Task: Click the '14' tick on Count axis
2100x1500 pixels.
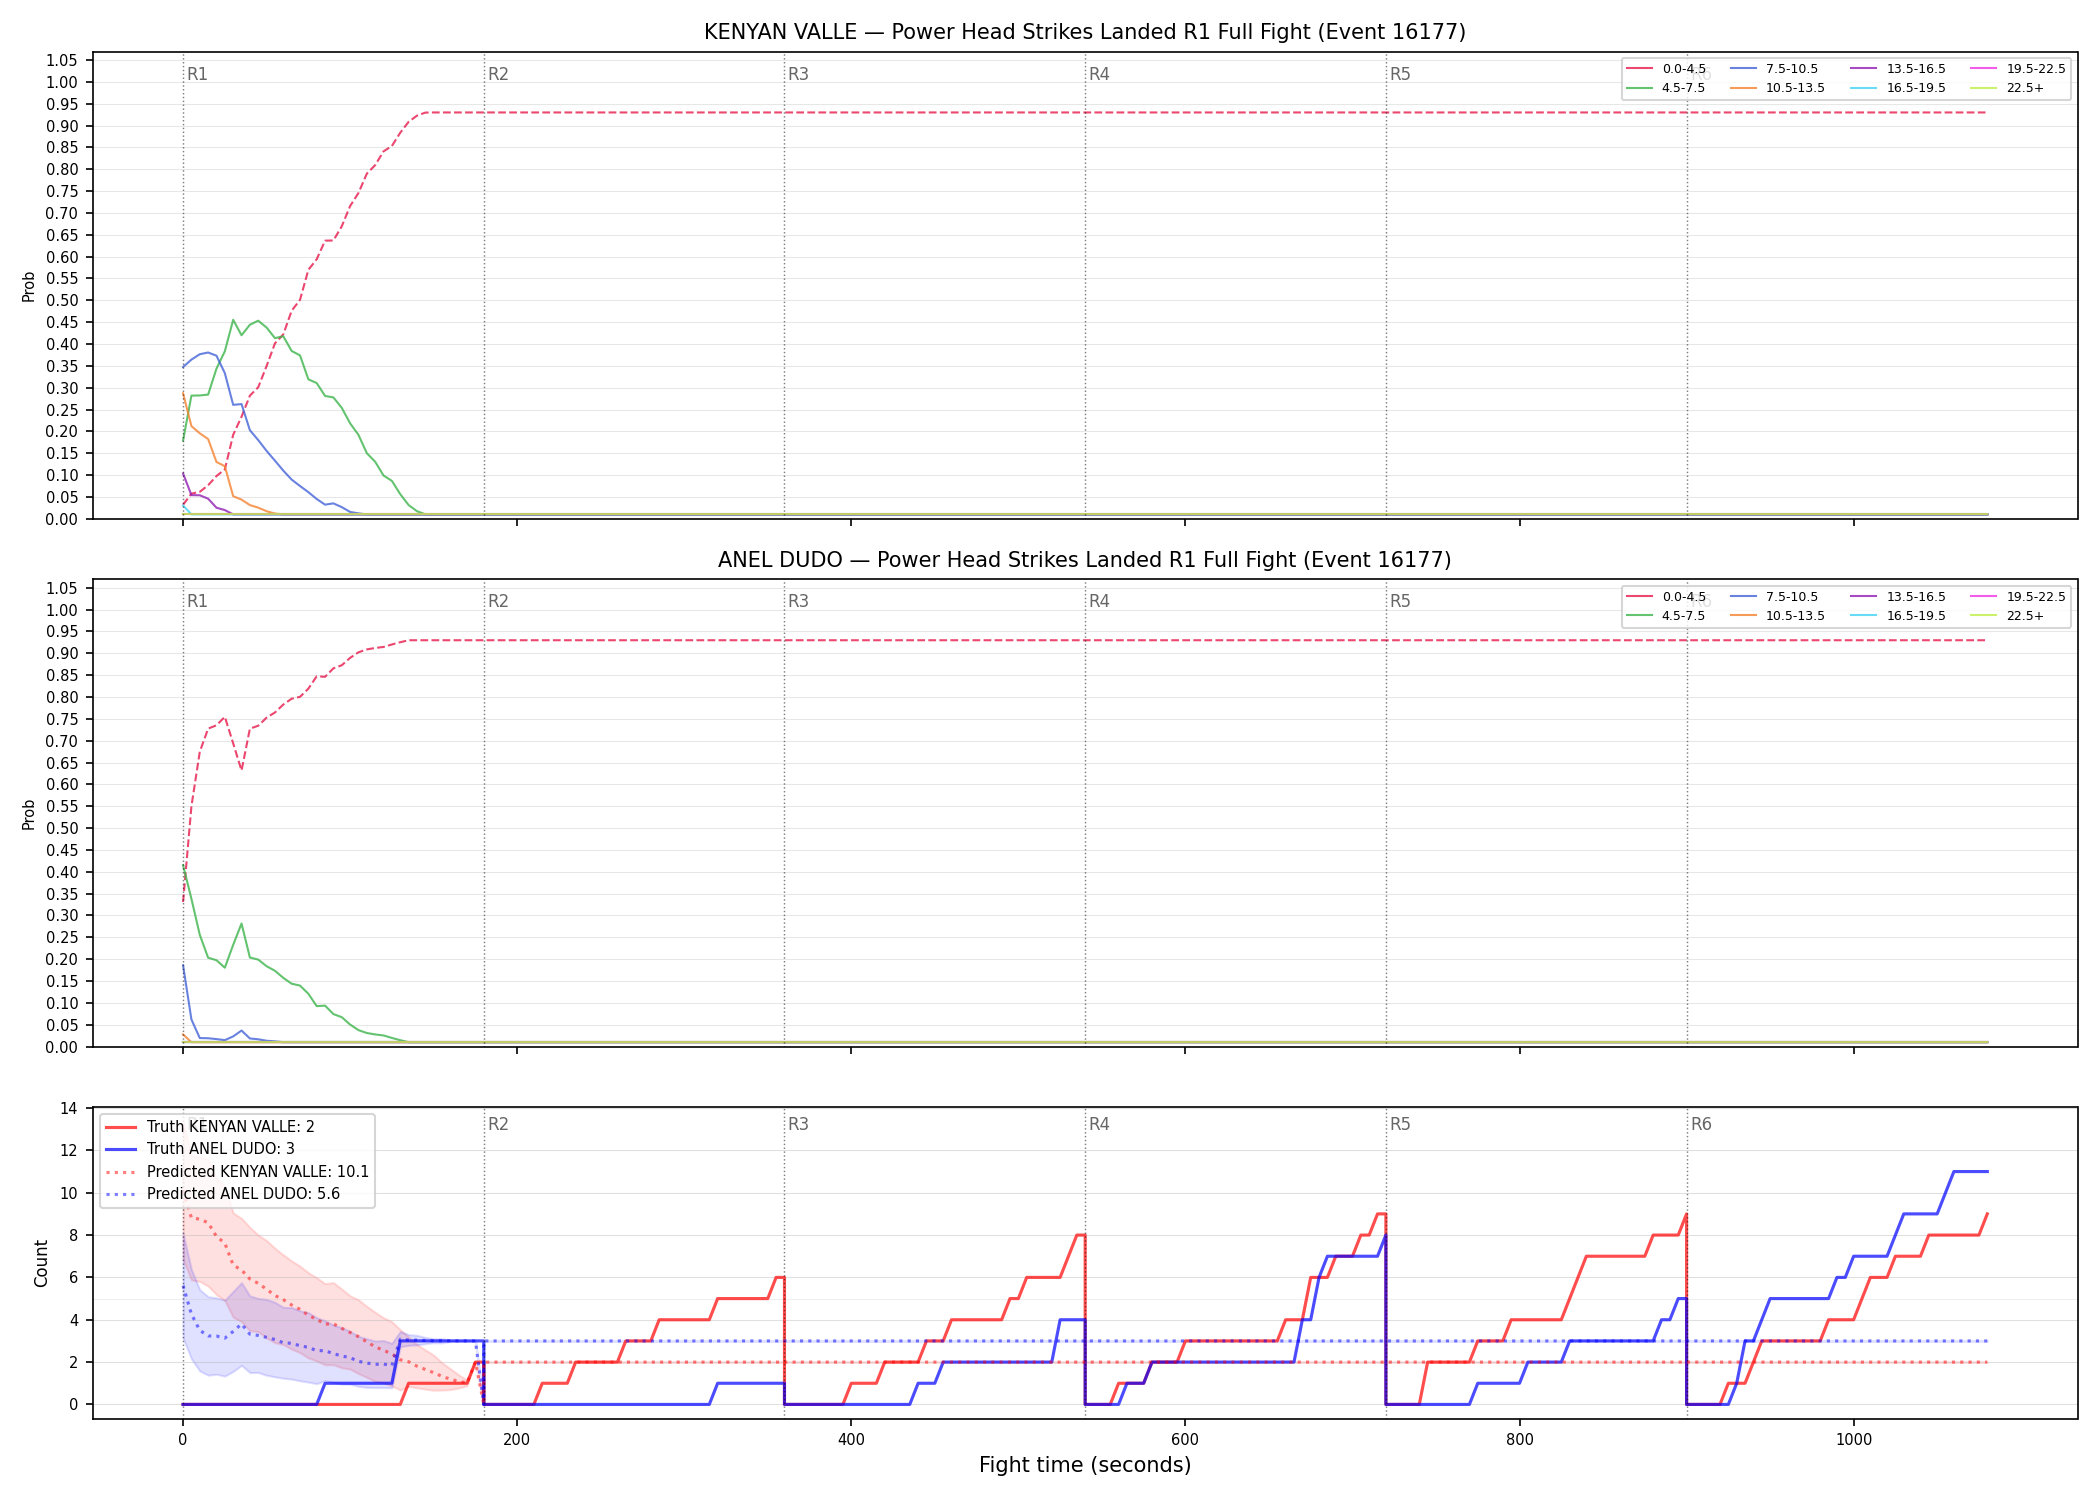Action: [69, 1108]
